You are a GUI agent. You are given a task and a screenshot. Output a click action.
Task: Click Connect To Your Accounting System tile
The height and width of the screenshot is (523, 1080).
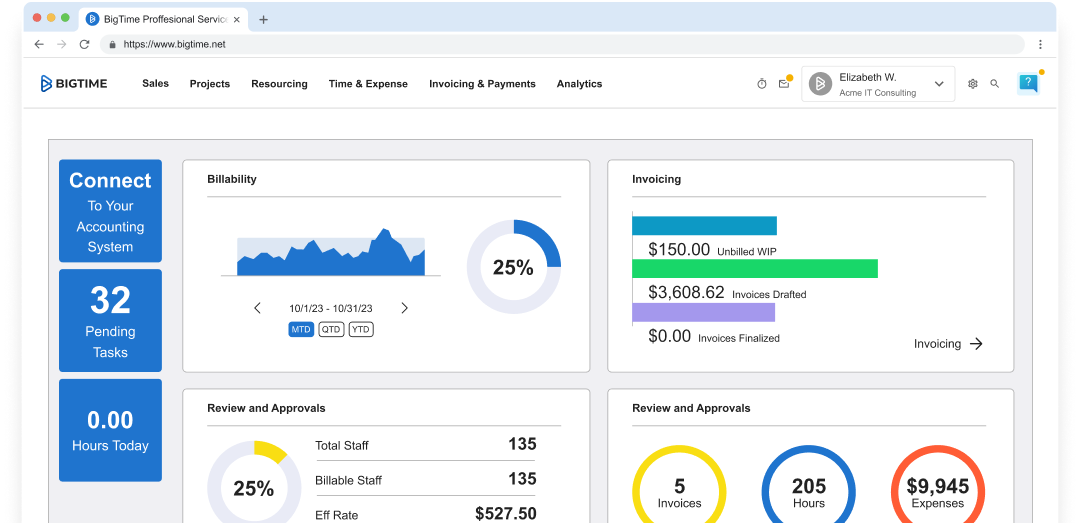[x=110, y=211]
